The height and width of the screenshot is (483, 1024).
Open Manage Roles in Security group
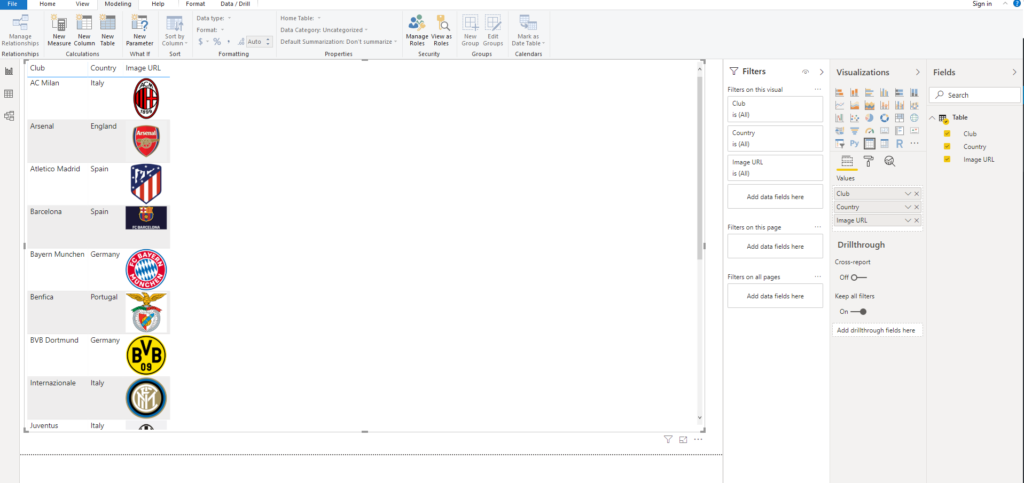[x=417, y=31]
